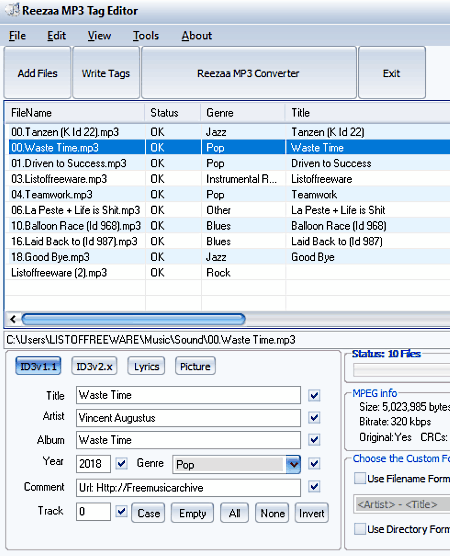Select file 04.Teamwork.mp3
Screen dimensions: 450x556
tap(52, 195)
